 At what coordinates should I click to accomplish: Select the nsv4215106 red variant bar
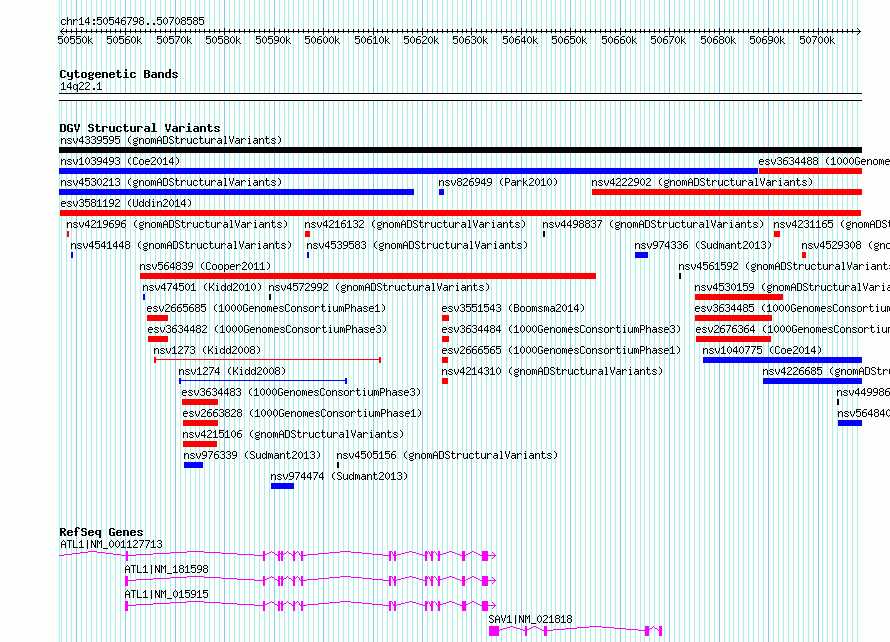tap(200, 444)
